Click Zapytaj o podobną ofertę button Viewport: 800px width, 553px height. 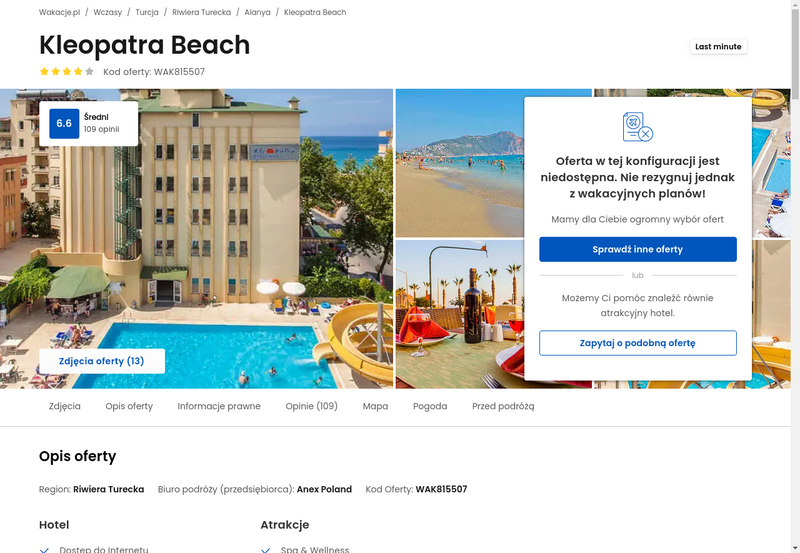[638, 343]
